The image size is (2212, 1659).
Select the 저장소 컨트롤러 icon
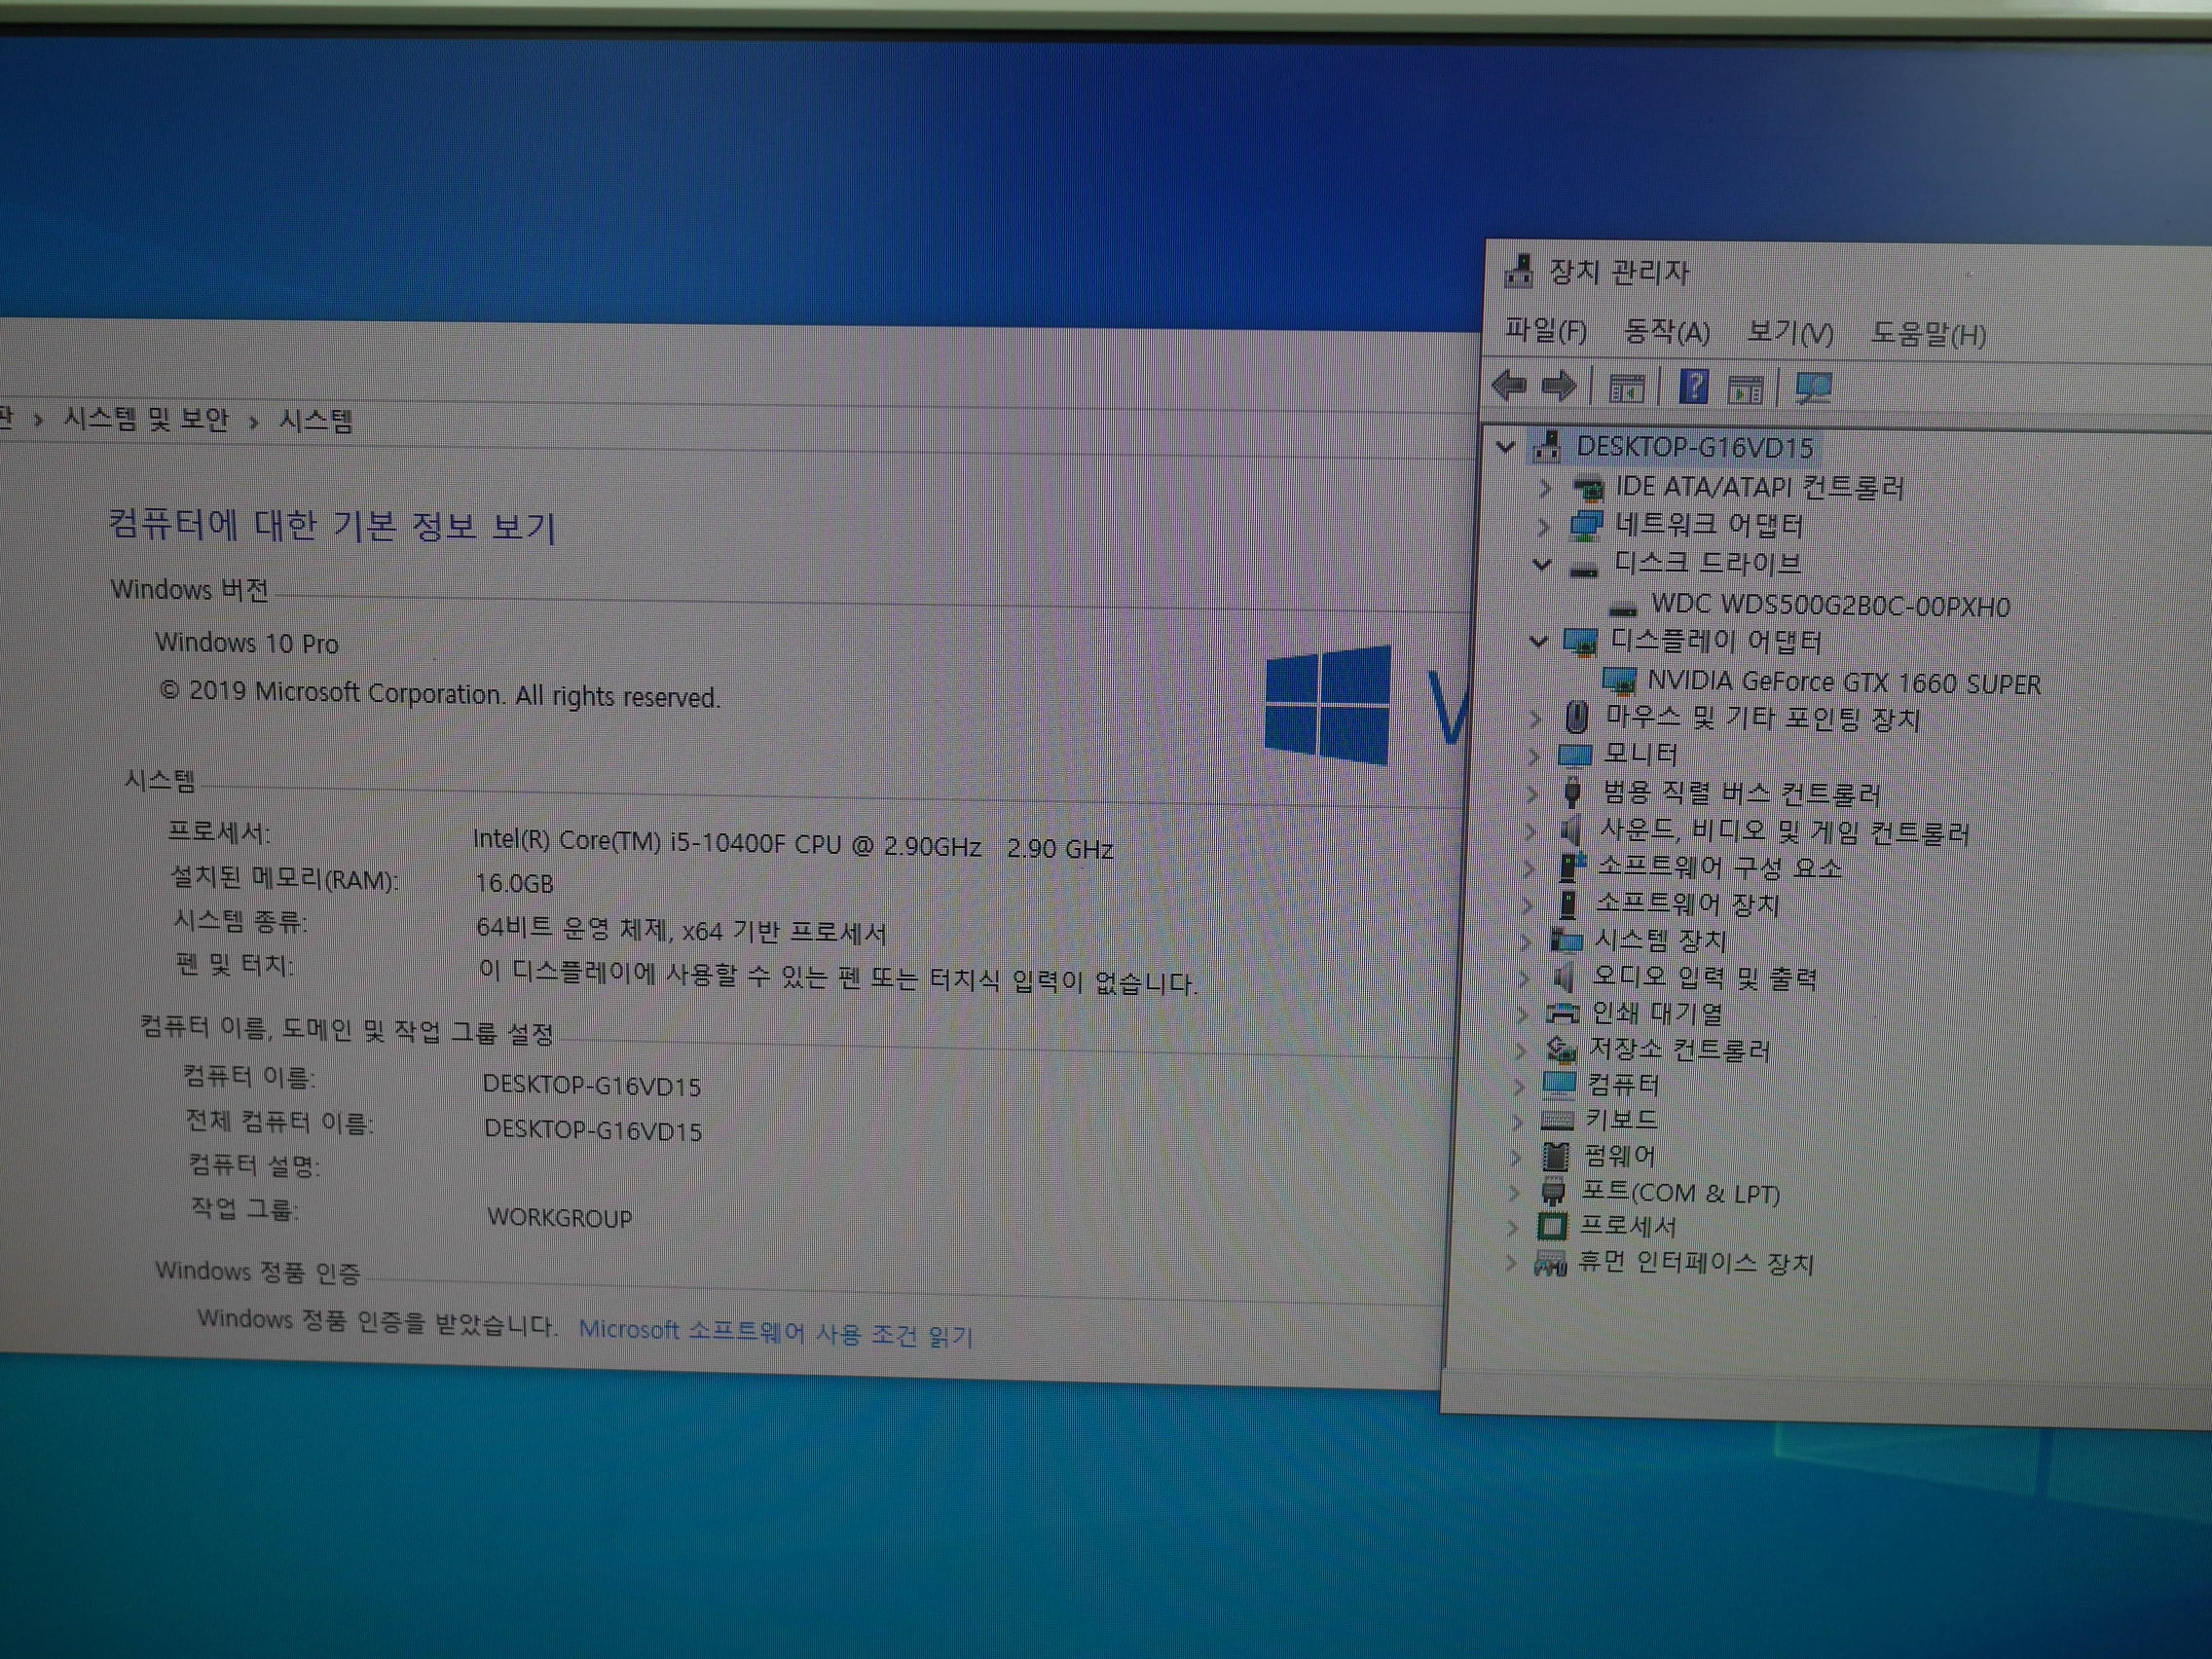pyautogui.click(x=1561, y=1049)
